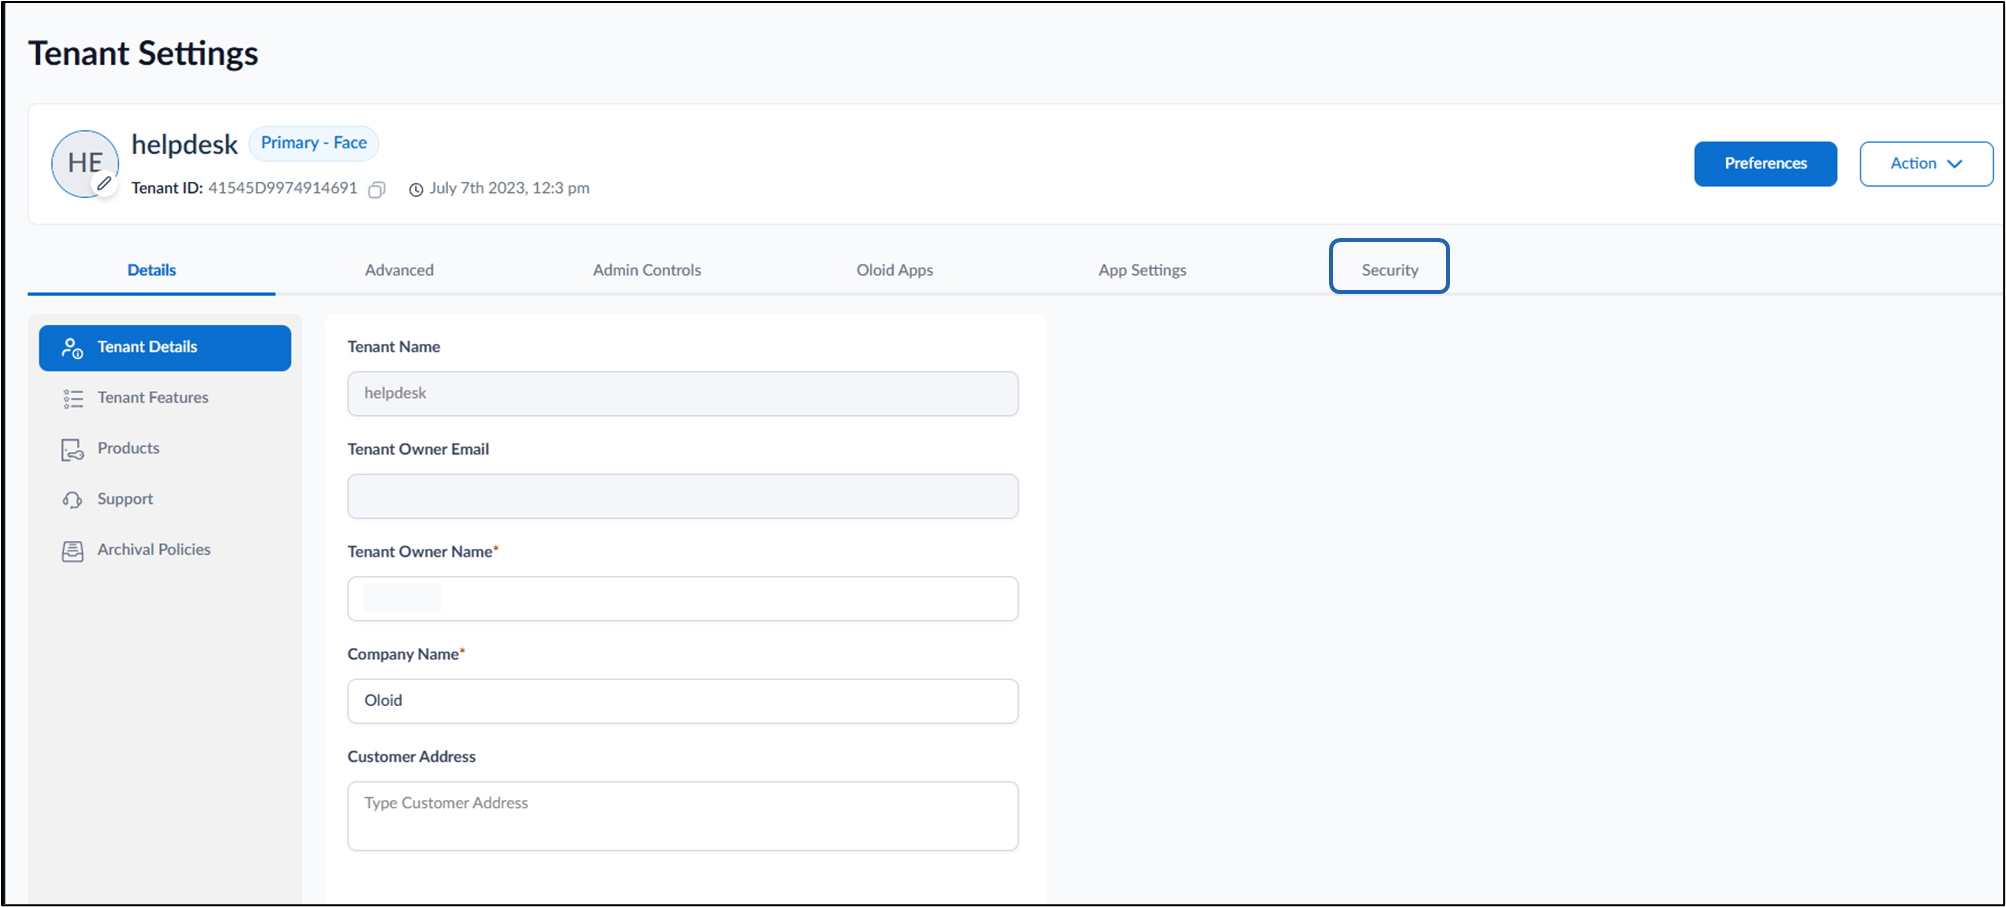Viewport: 2006px width, 907px height.
Task: Open the Advanced tab
Action: tap(399, 270)
